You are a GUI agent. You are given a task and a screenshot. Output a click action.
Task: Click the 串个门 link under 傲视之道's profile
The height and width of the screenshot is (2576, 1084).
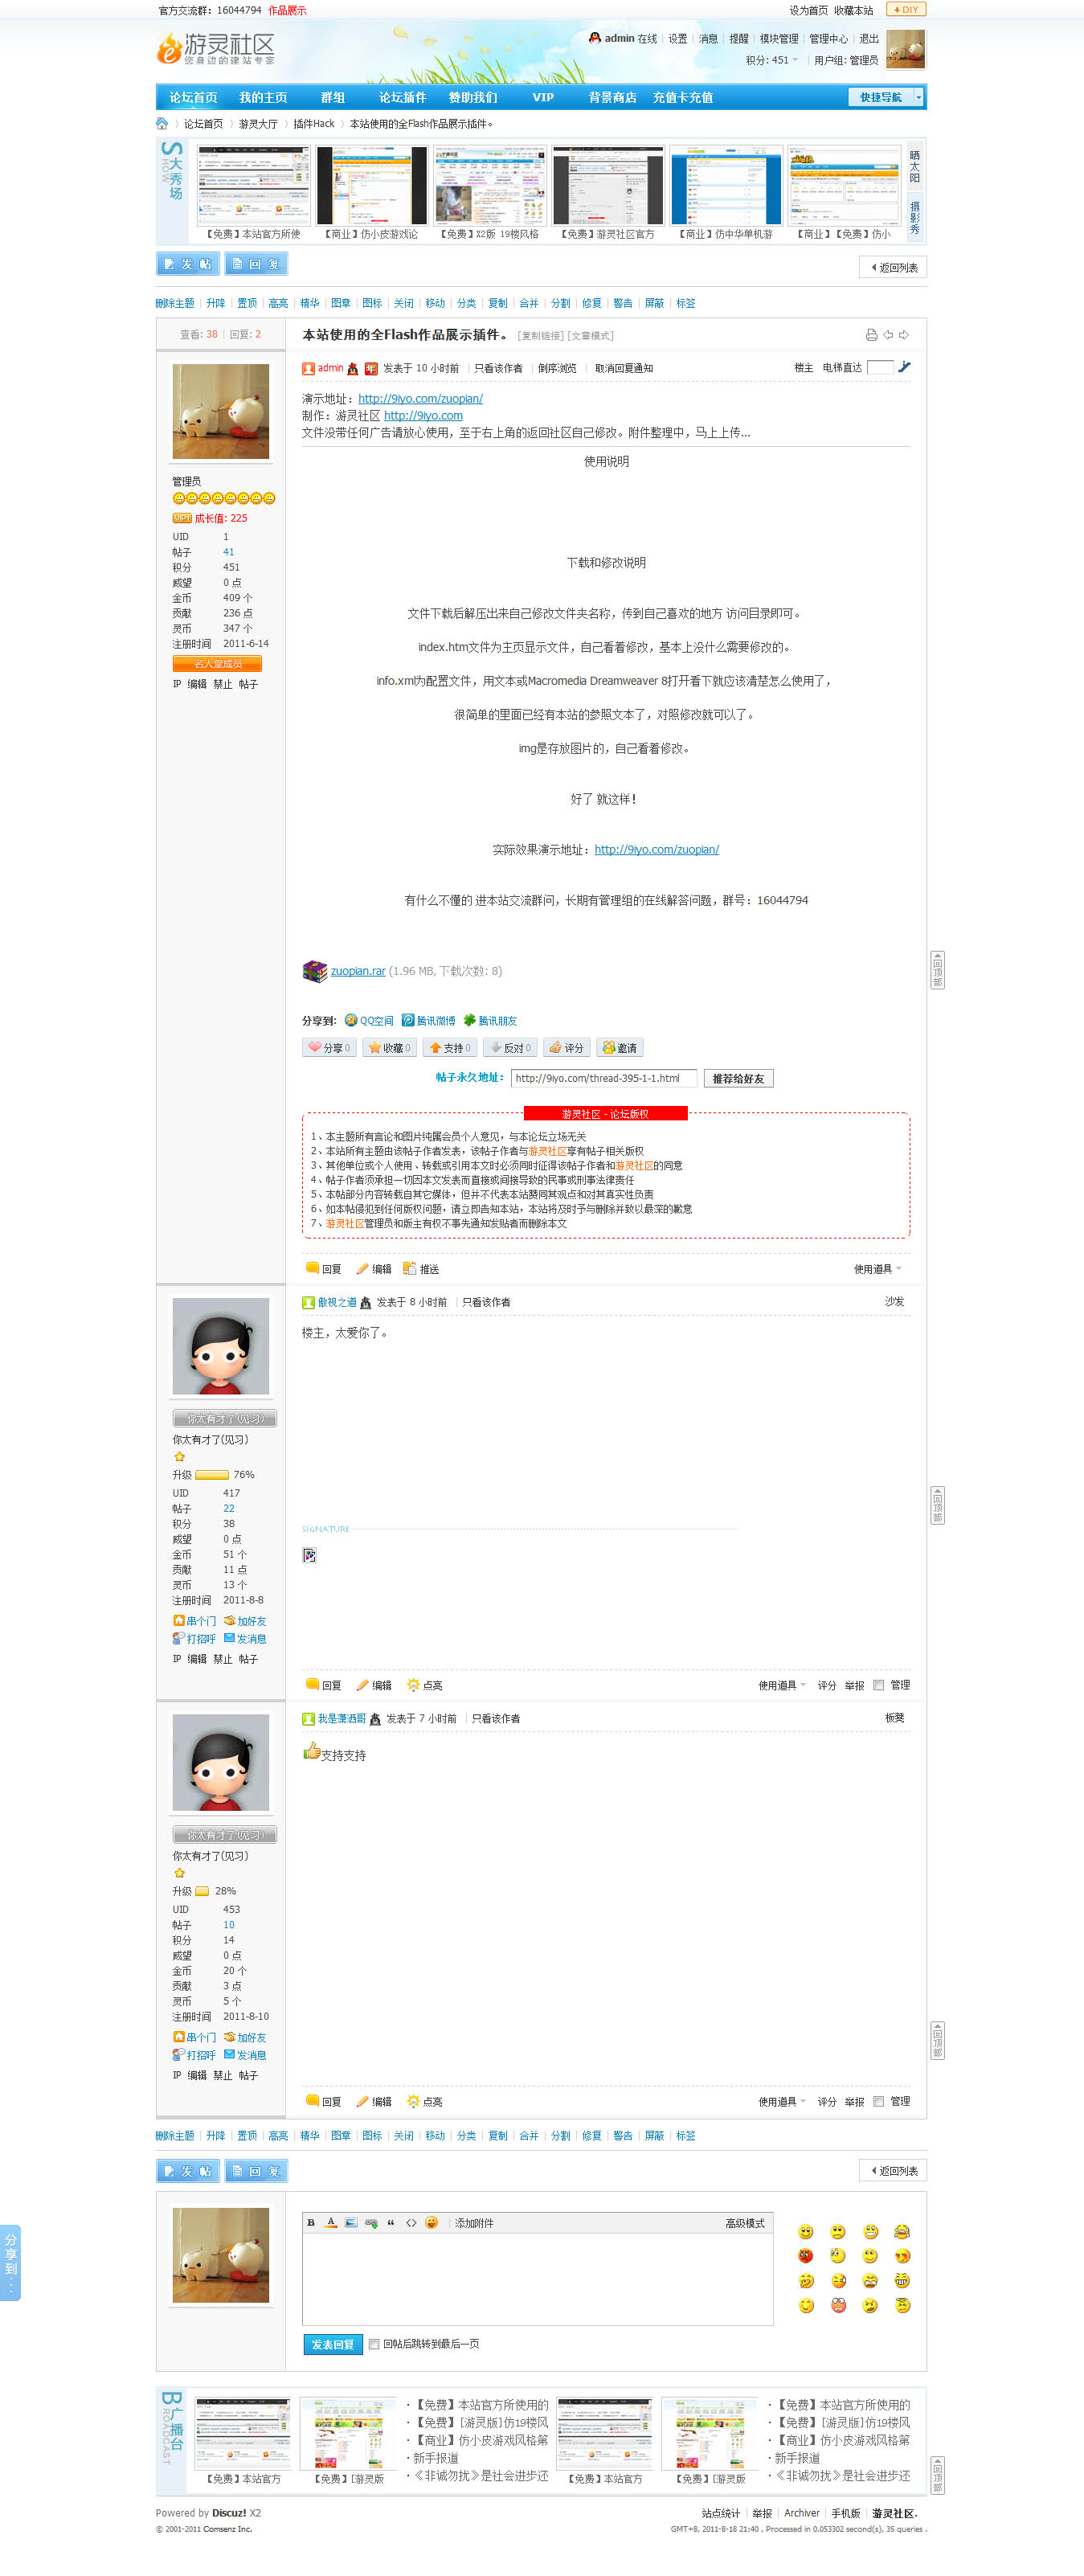click(195, 1621)
